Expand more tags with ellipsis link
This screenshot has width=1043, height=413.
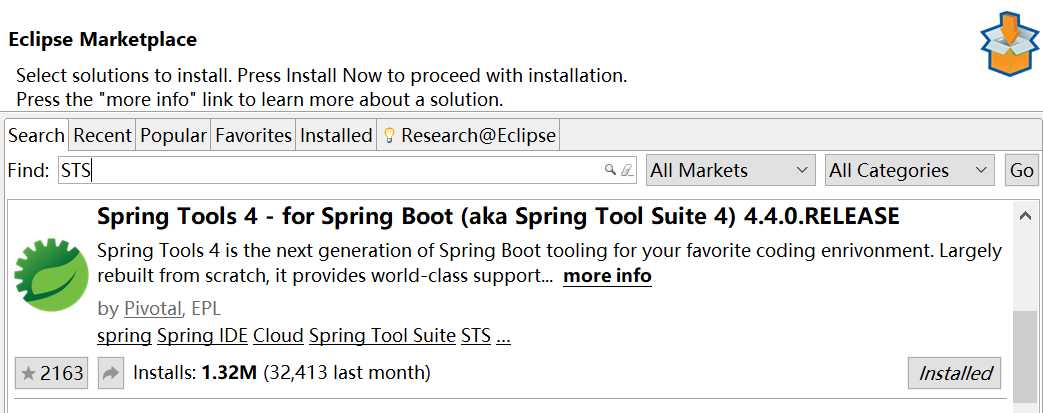tap(504, 336)
